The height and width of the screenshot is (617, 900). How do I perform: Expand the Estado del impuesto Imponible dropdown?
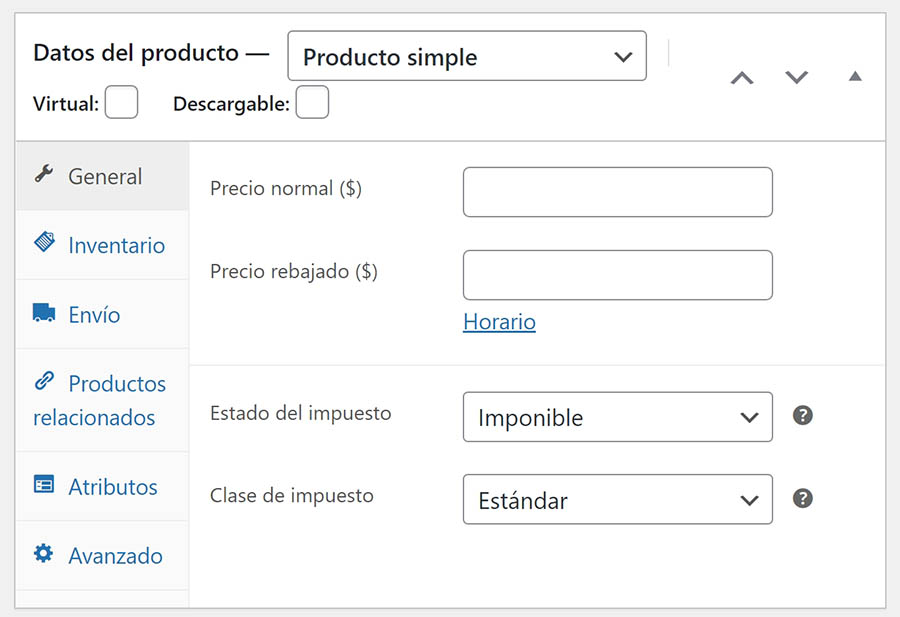click(x=617, y=417)
